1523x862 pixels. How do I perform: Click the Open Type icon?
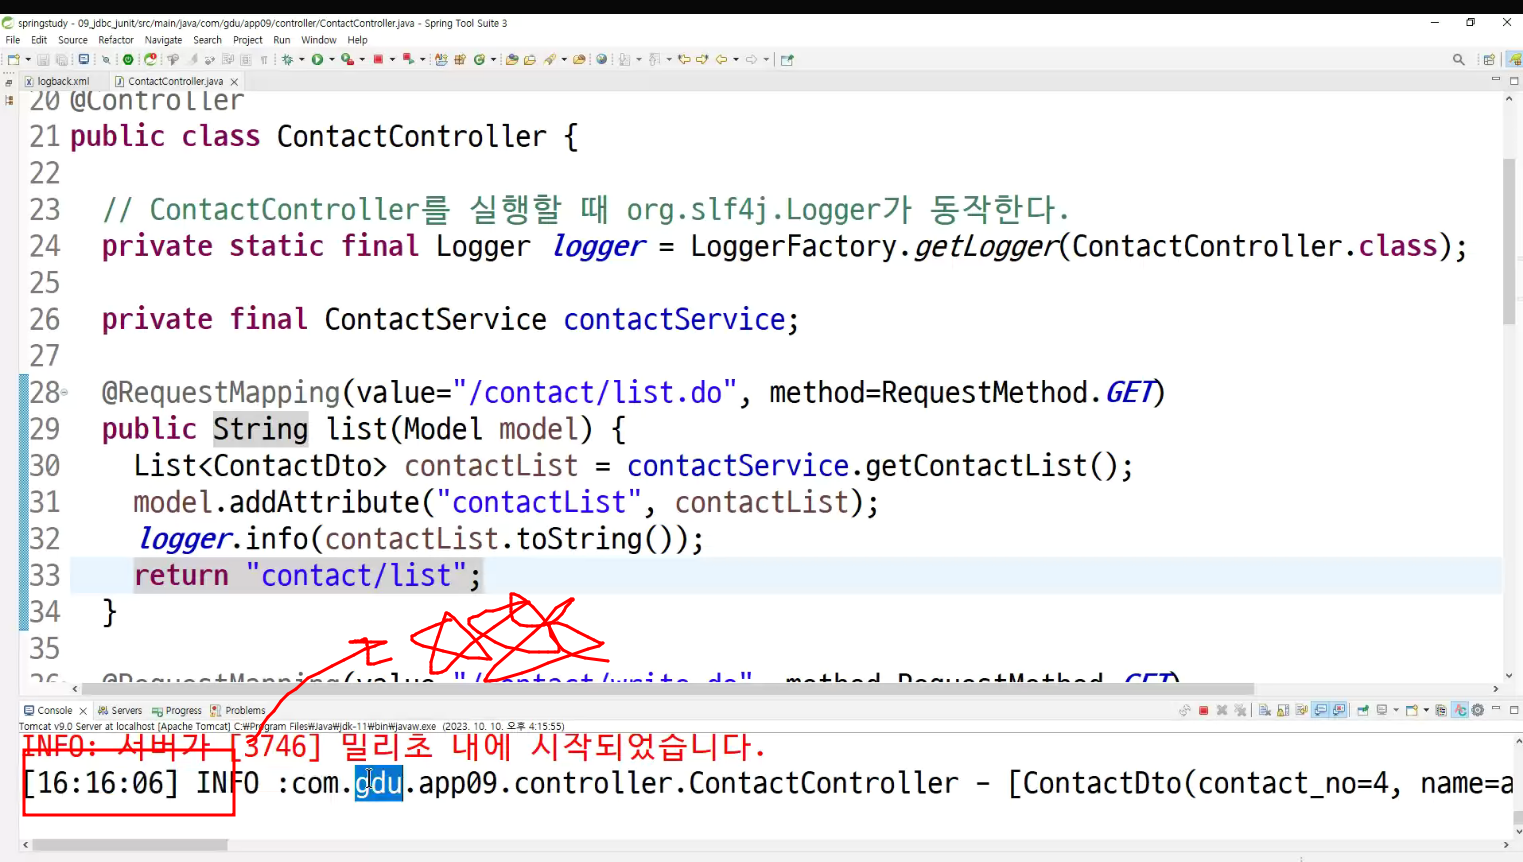[x=511, y=59]
